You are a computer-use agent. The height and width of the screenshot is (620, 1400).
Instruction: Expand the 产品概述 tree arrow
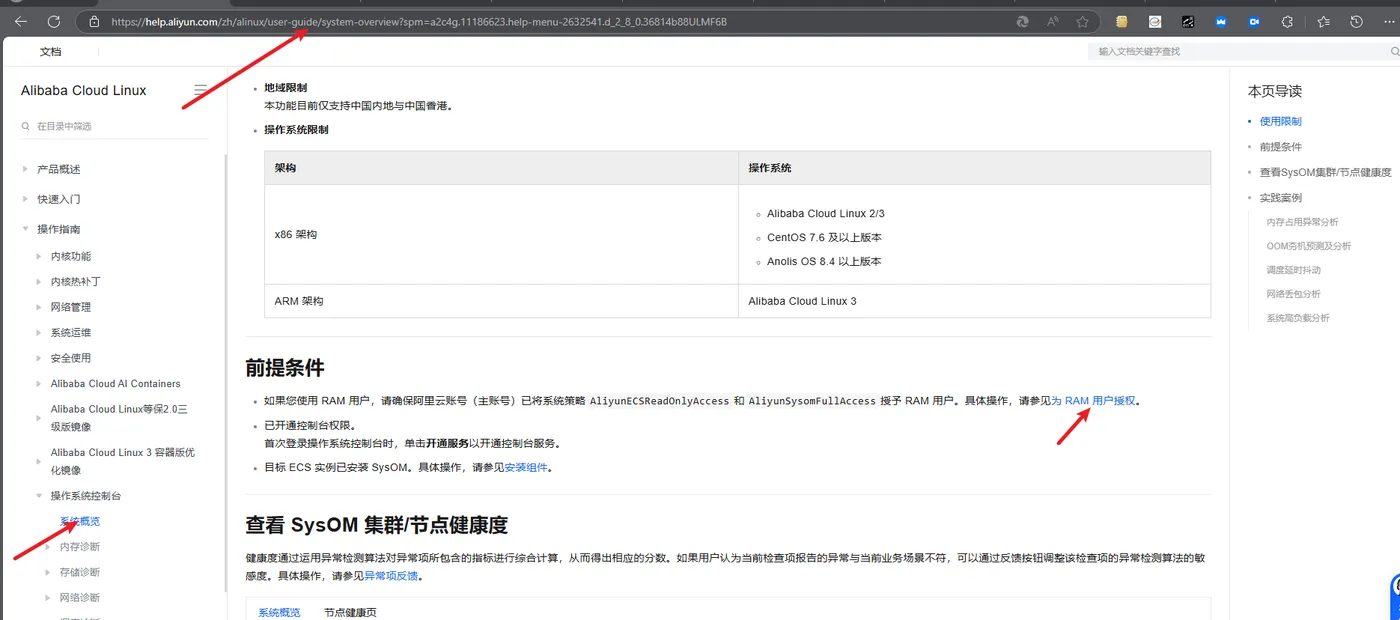tap(26, 170)
